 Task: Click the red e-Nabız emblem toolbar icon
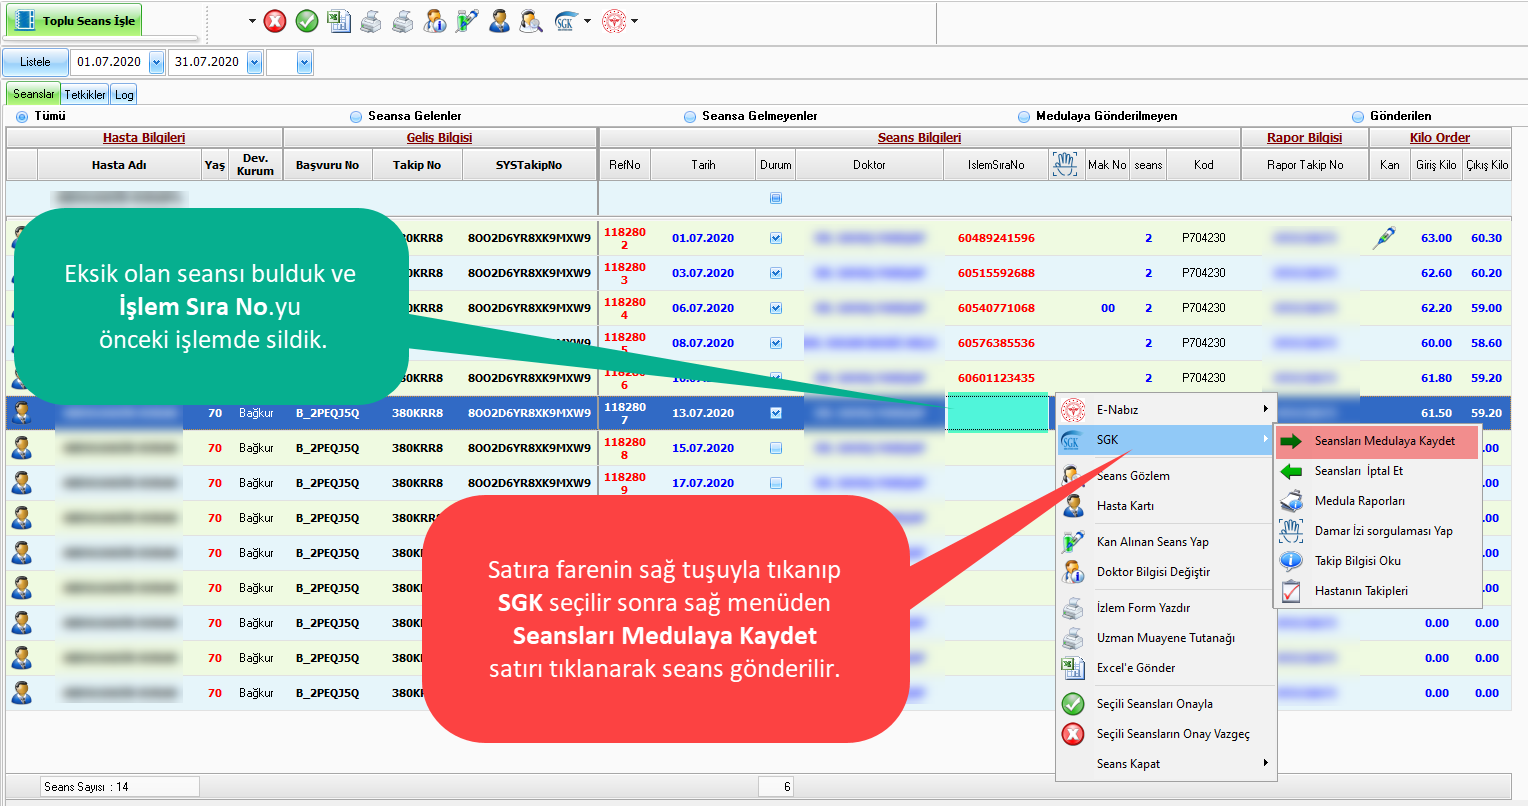(614, 21)
